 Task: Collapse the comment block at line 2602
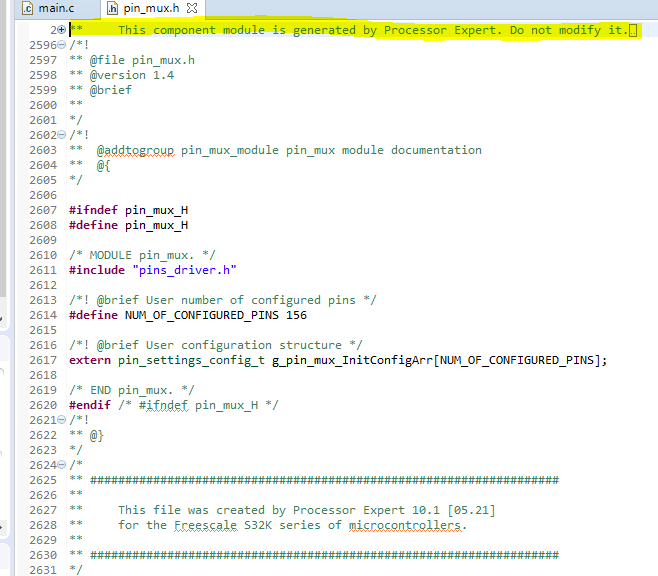pos(61,135)
